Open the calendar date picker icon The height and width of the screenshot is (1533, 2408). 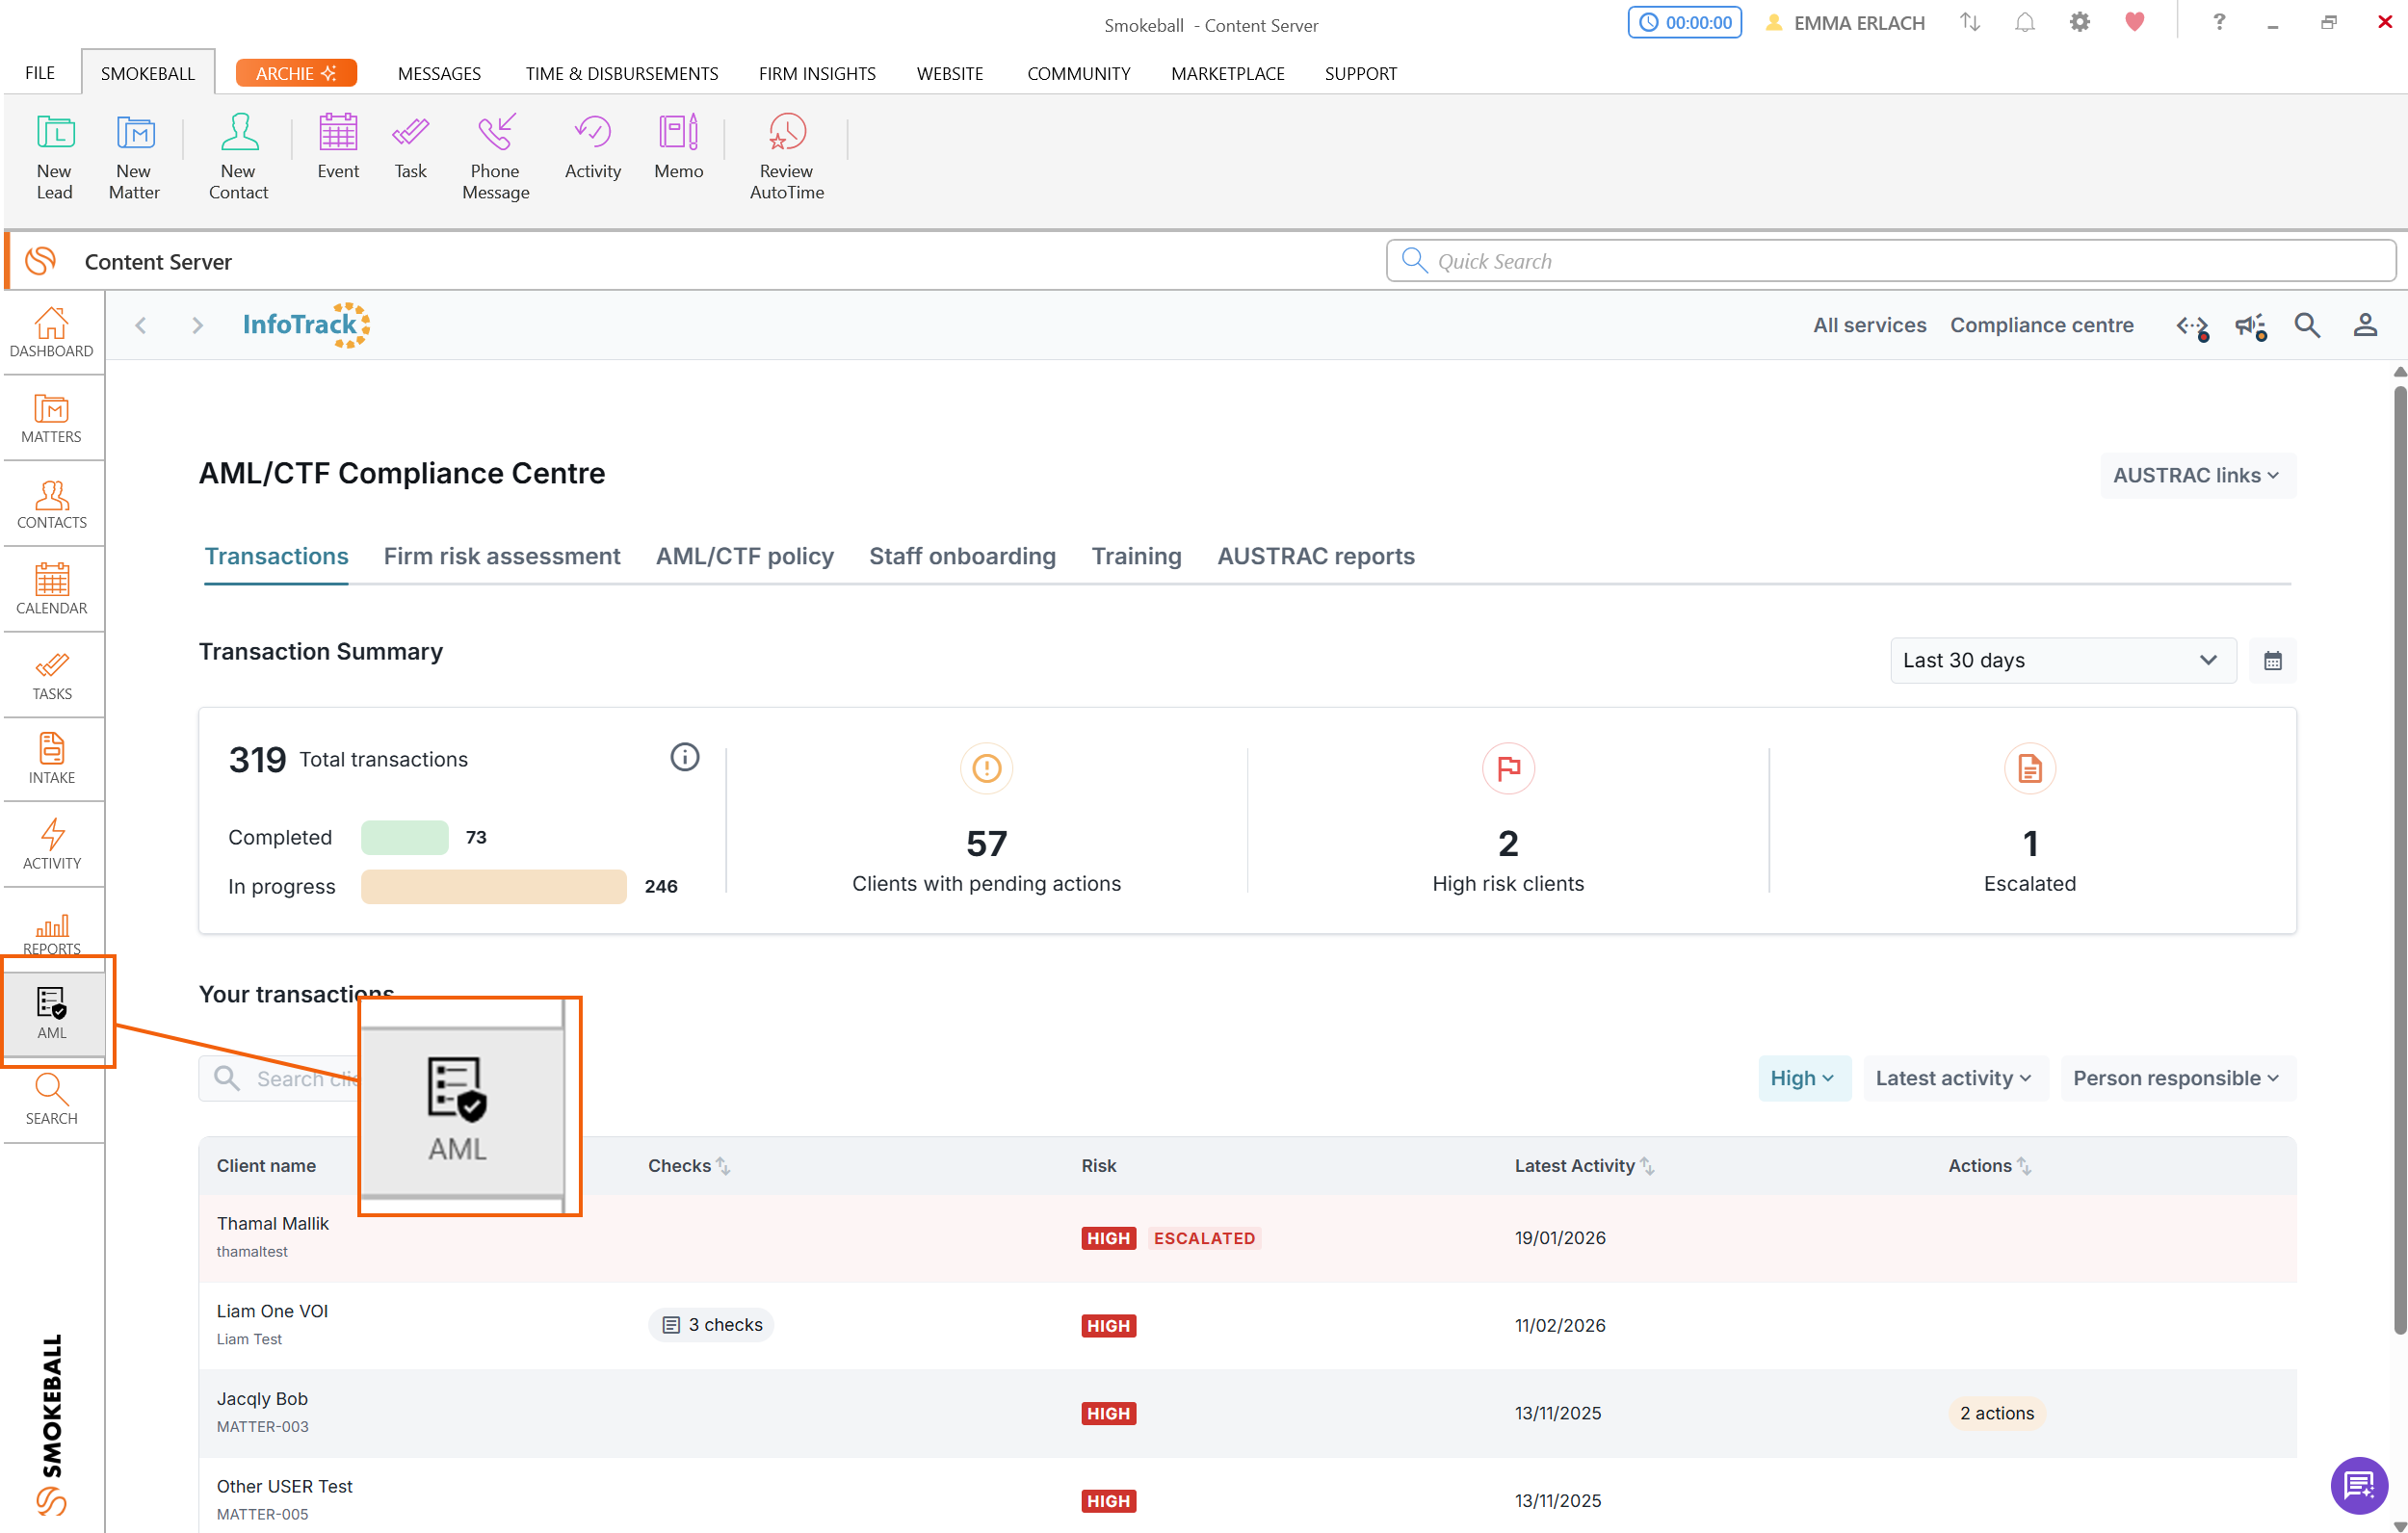[x=2271, y=660]
